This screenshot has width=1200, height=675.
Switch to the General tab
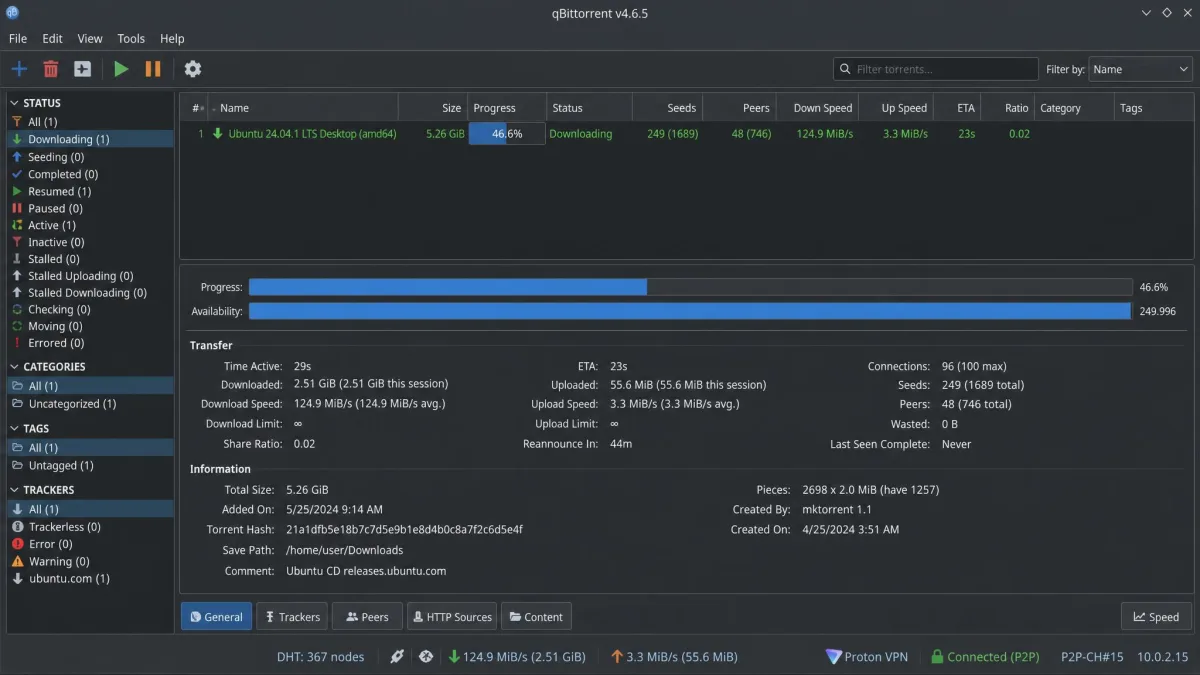(216, 617)
